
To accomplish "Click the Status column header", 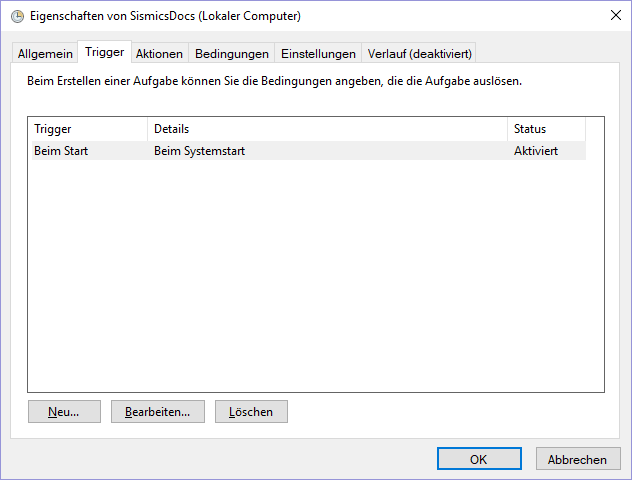I will 546,129.
